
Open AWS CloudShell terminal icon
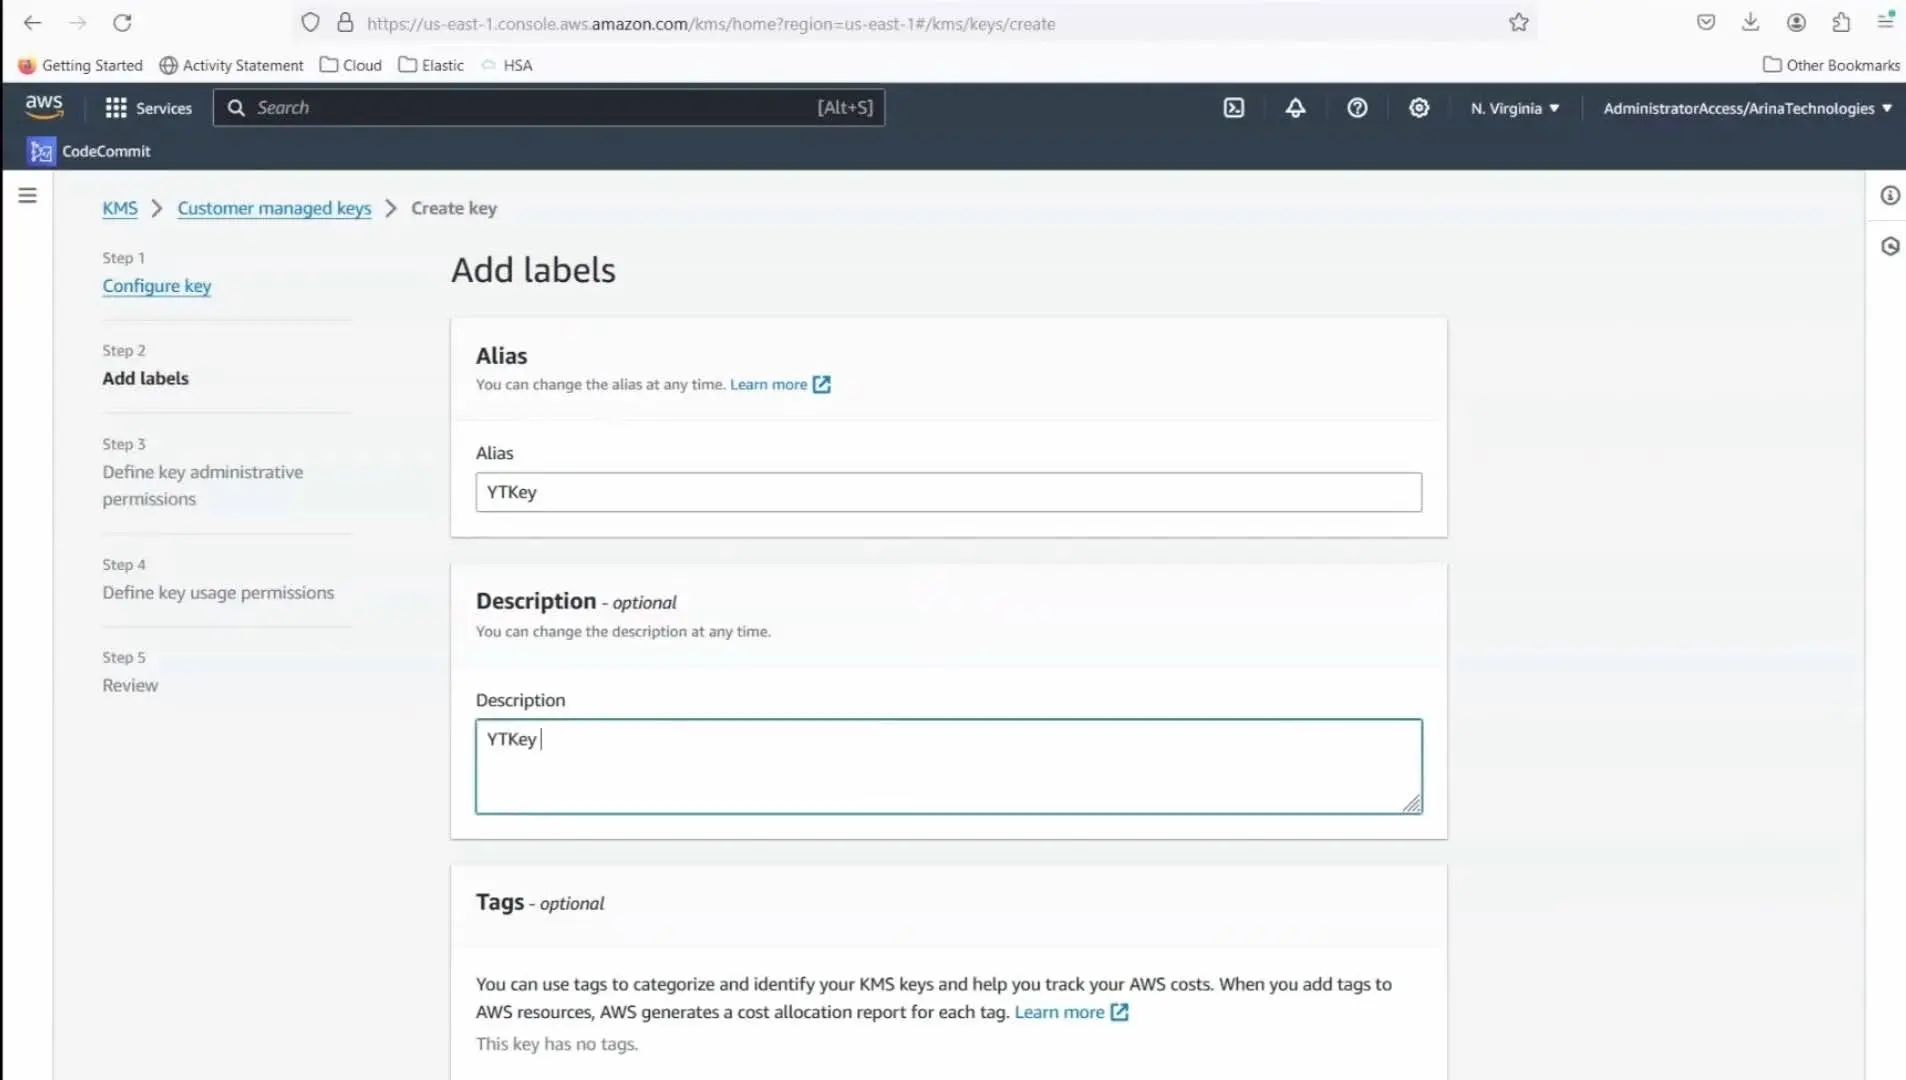pos(1233,107)
